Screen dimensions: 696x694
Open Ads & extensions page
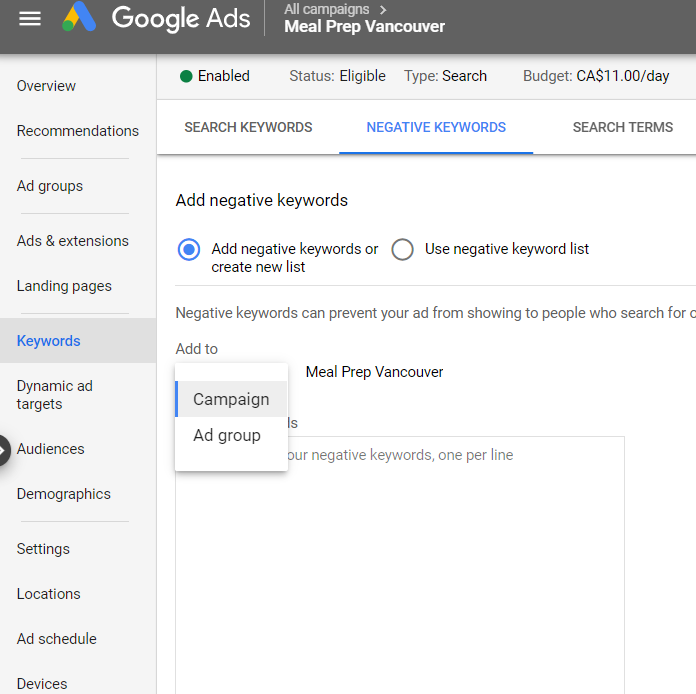pyautogui.click(x=73, y=241)
